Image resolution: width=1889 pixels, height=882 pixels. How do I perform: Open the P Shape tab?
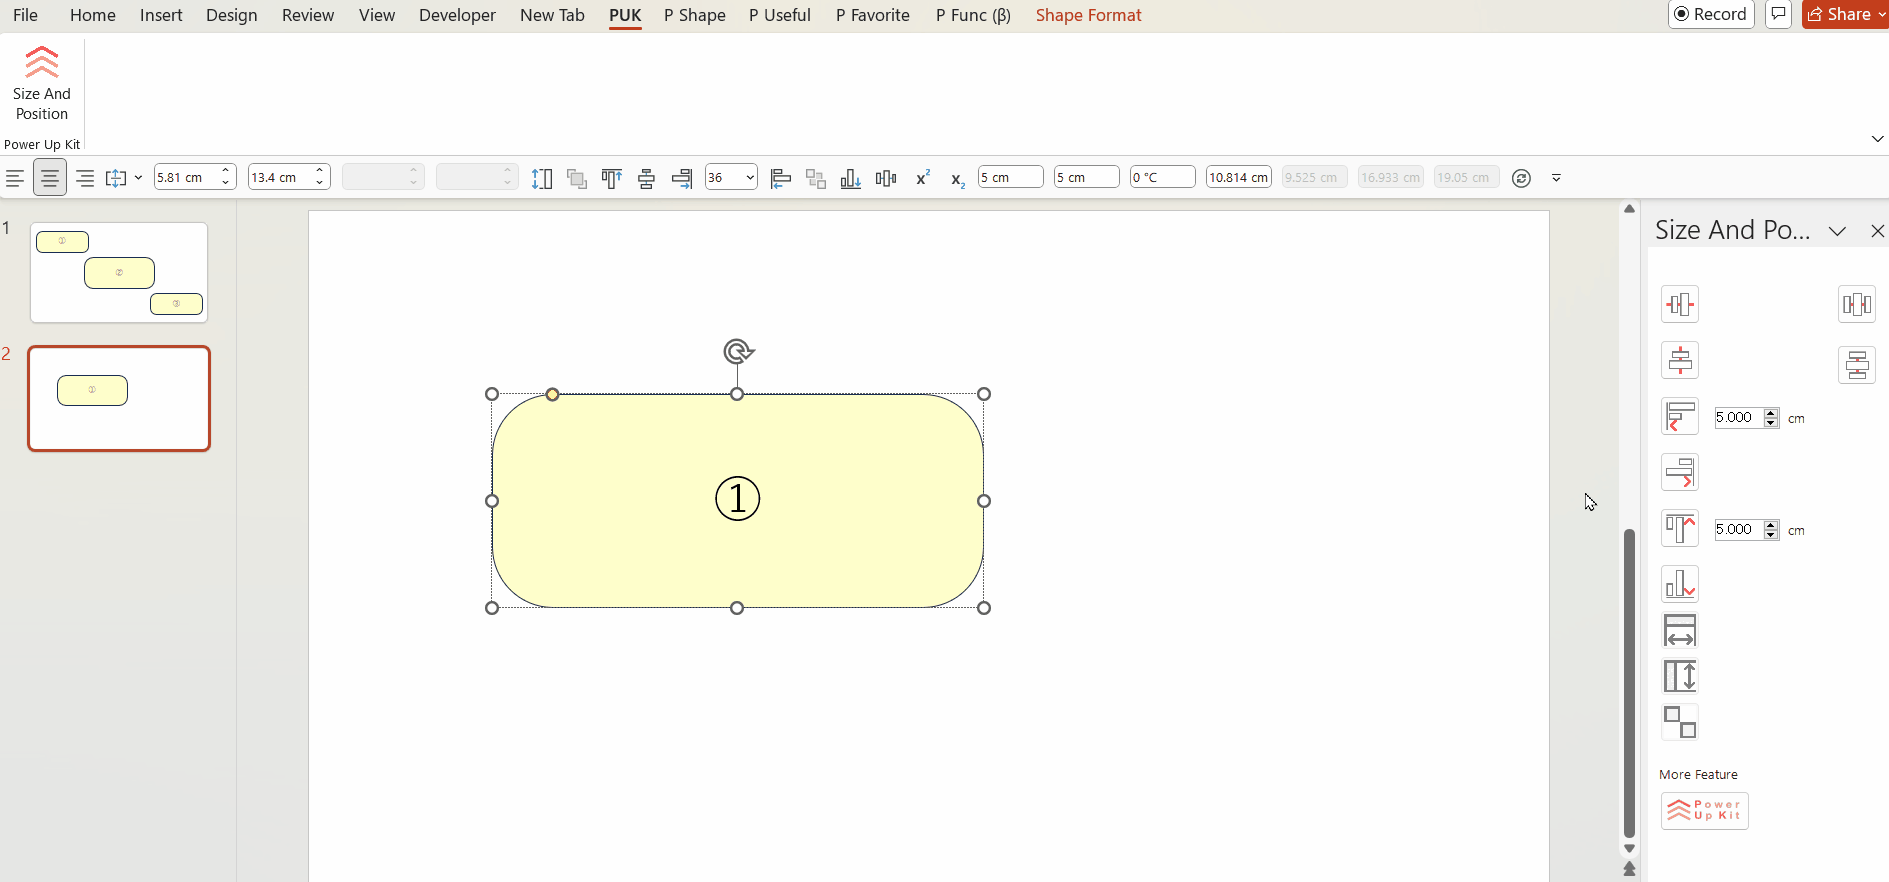pyautogui.click(x=694, y=15)
